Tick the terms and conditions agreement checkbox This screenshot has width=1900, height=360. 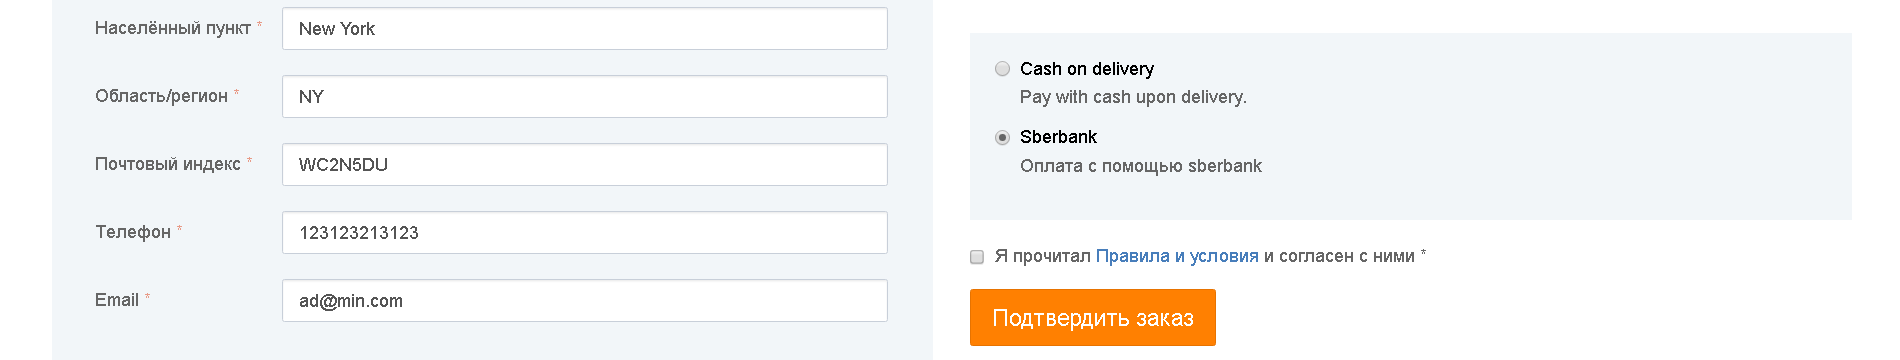(977, 257)
